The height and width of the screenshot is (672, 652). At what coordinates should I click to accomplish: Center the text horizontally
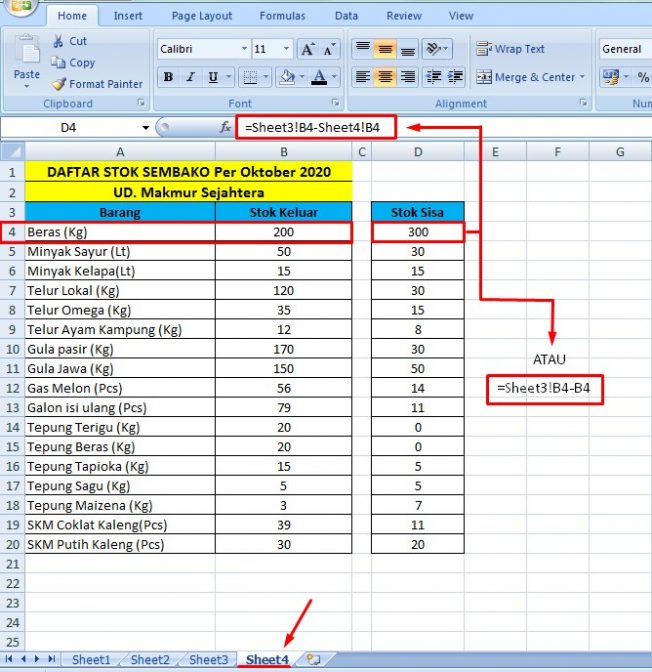[x=385, y=77]
